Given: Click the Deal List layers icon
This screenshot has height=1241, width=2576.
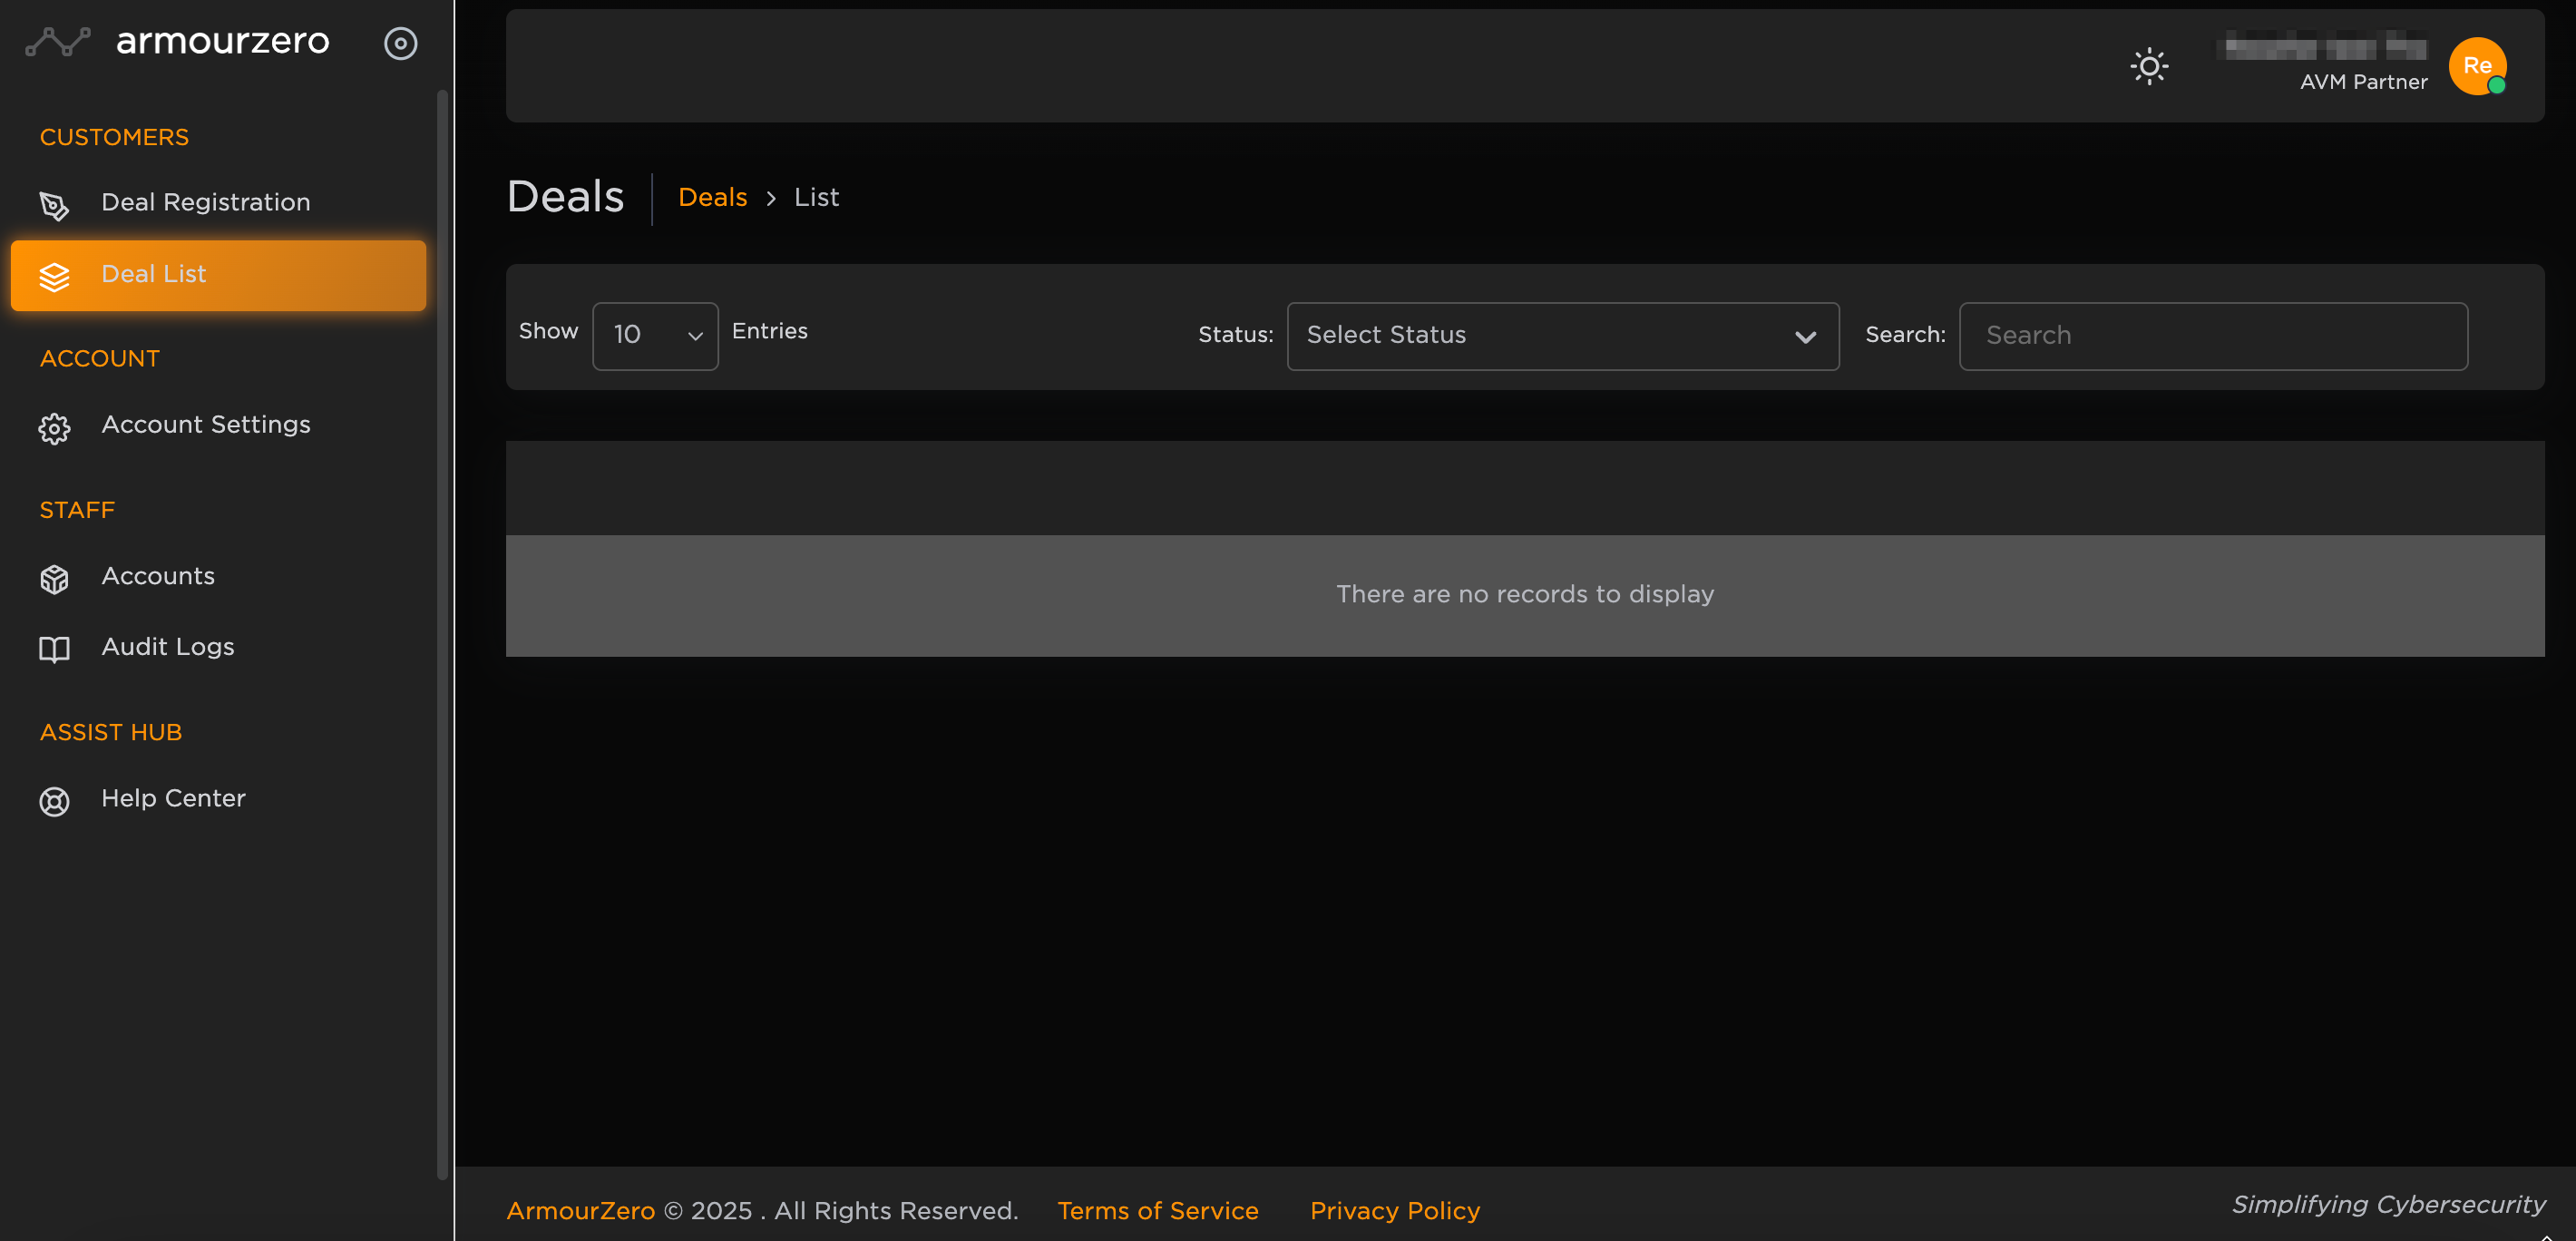Looking at the screenshot, I should coord(54,276).
